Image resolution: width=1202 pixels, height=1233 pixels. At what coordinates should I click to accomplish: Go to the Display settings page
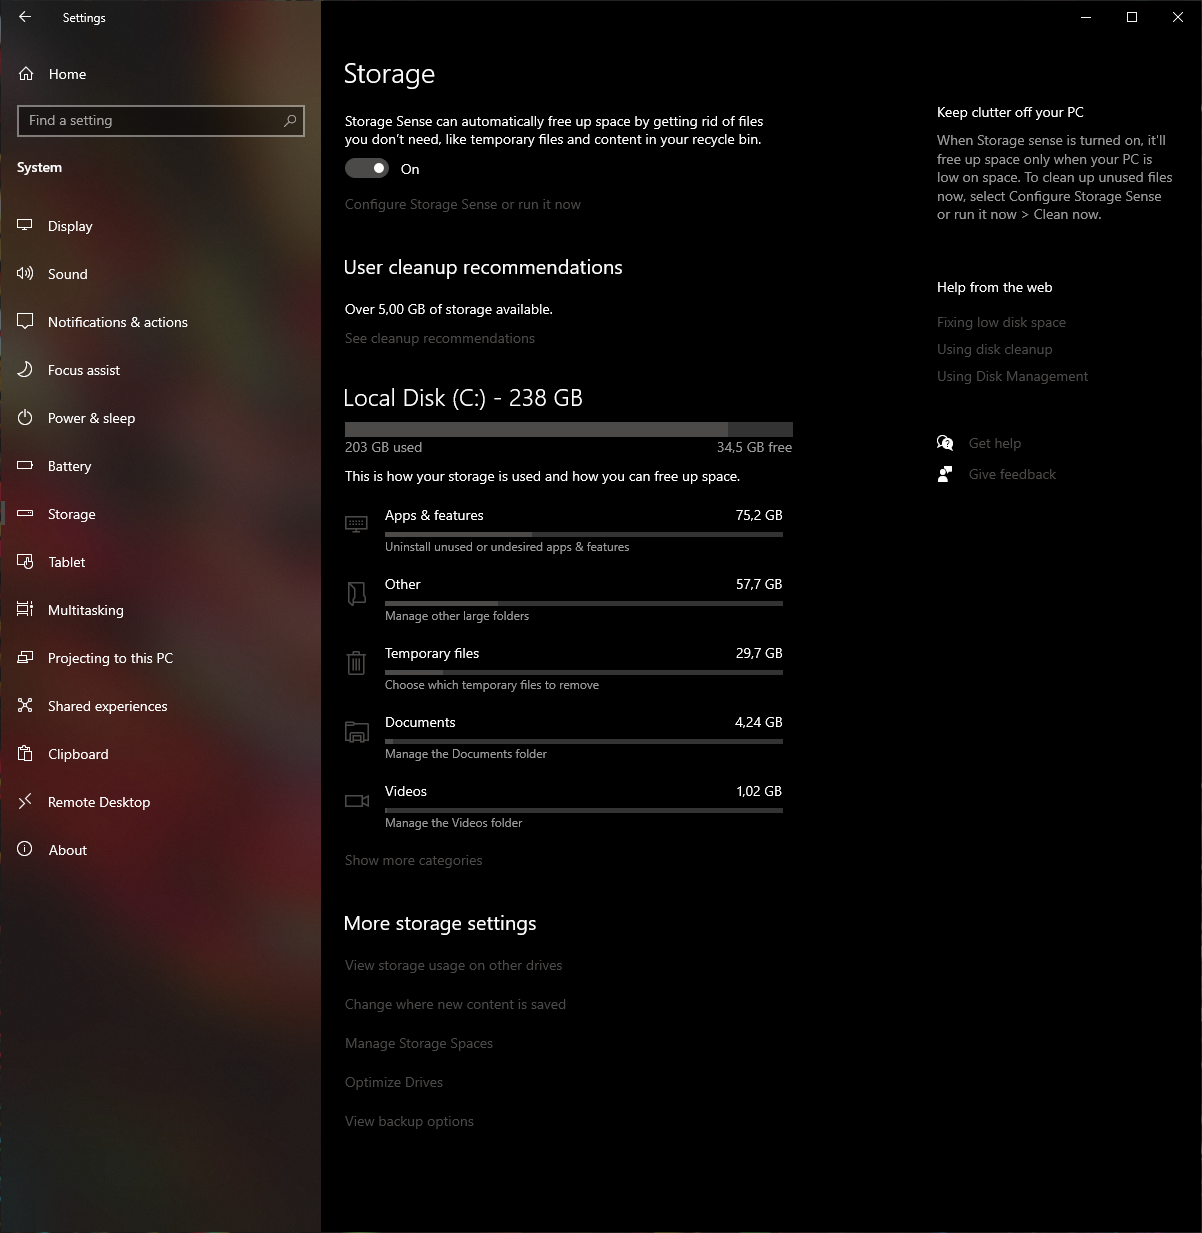click(x=70, y=226)
